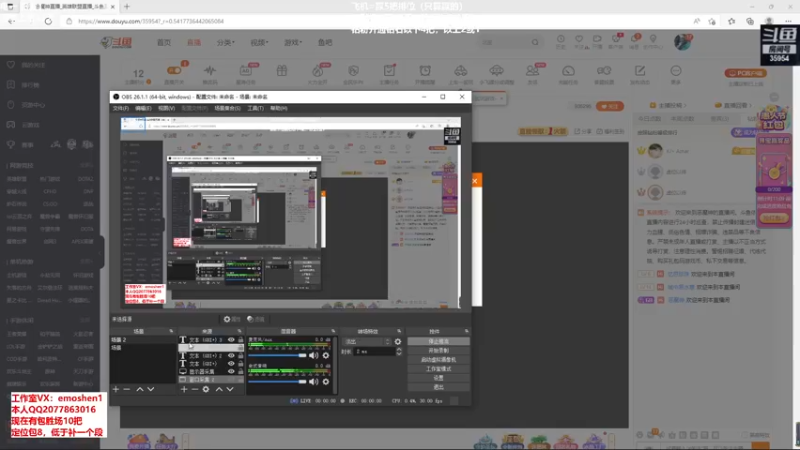Viewport: 800px width, 450px height.
Task: Open scene transition properties gear
Action: click(x=398, y=341)
